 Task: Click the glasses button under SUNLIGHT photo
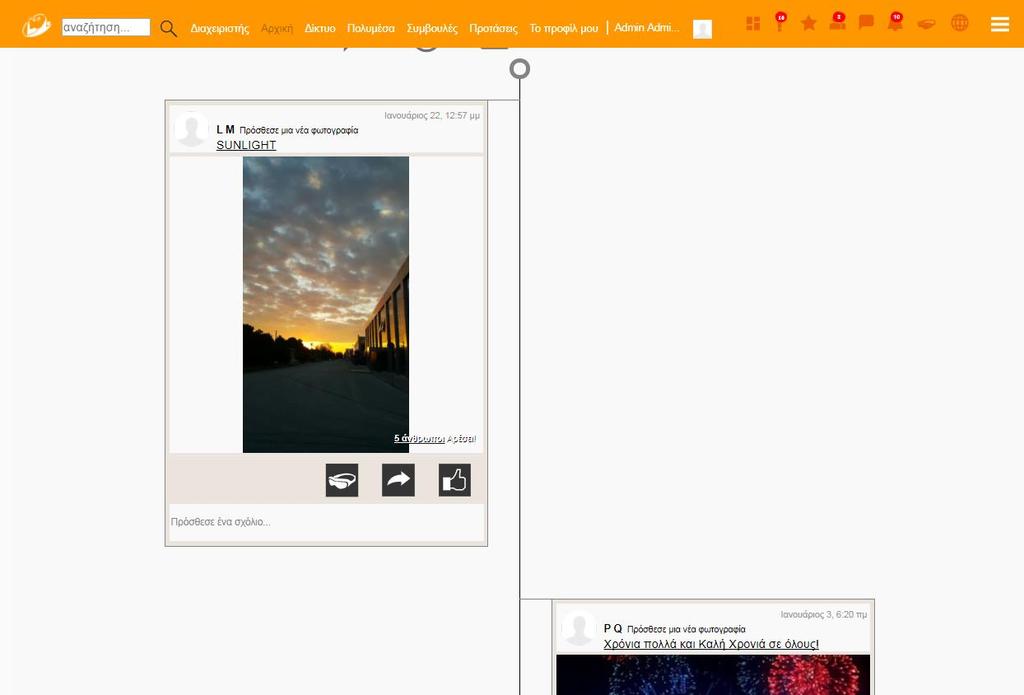click(342, 480)
